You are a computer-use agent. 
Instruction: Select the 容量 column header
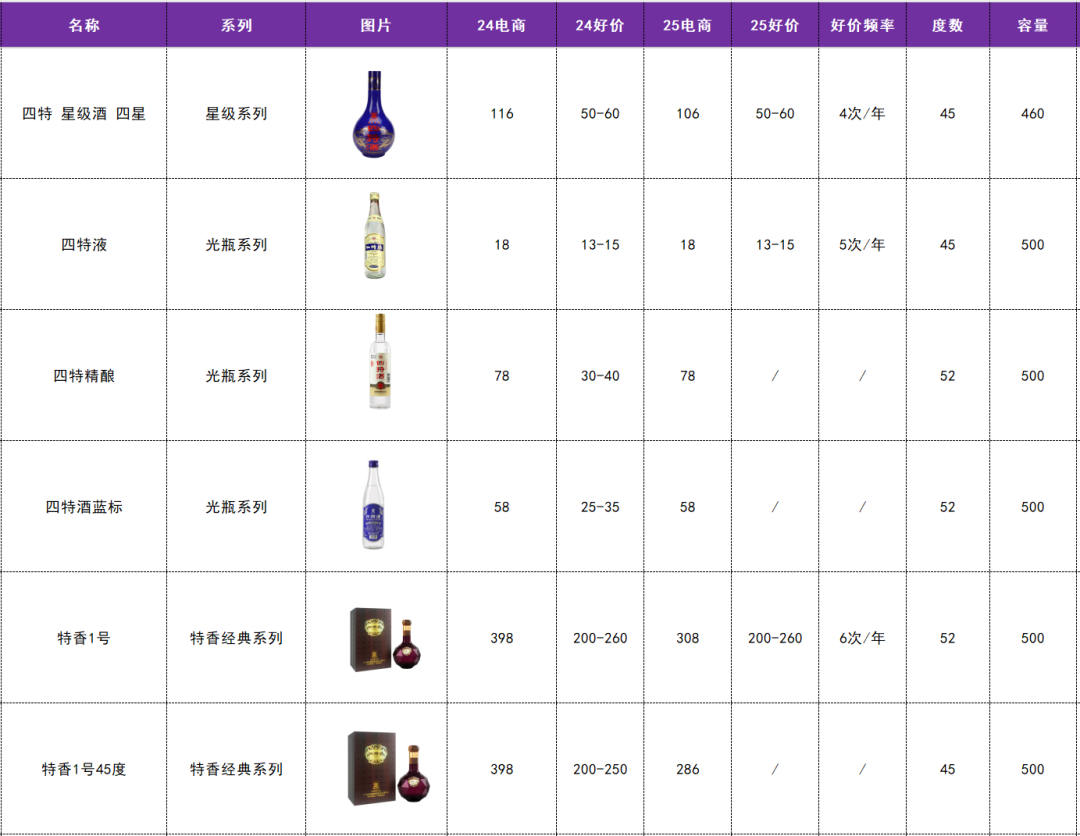1032,25
